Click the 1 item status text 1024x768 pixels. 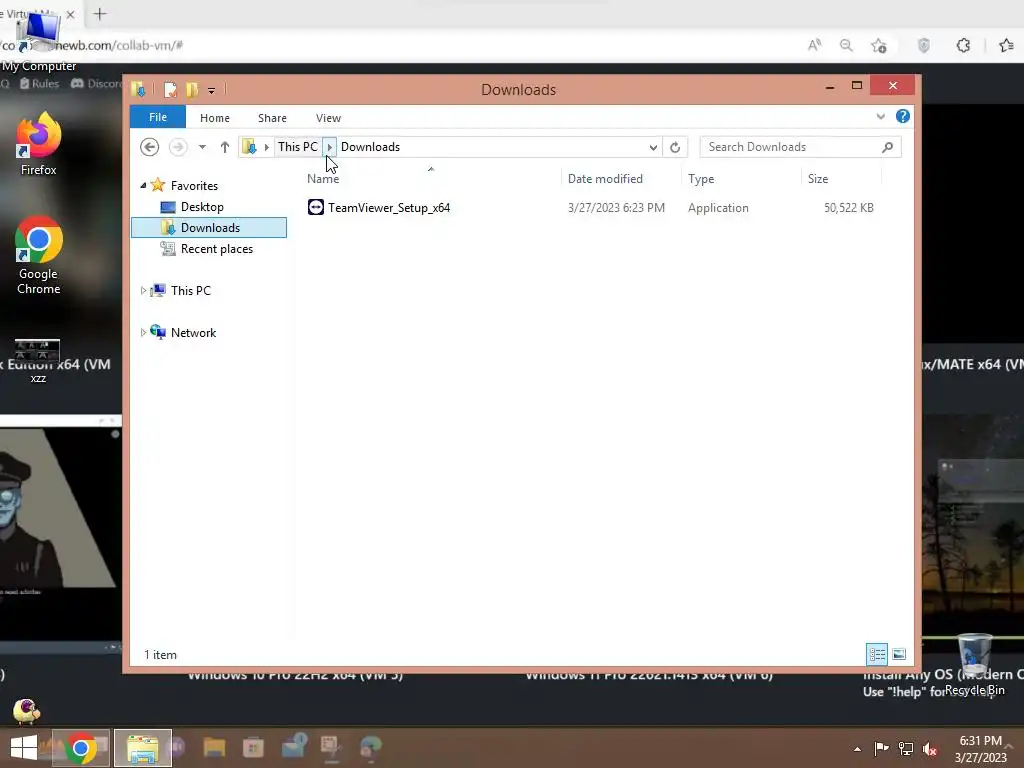(x=160, y=654)
